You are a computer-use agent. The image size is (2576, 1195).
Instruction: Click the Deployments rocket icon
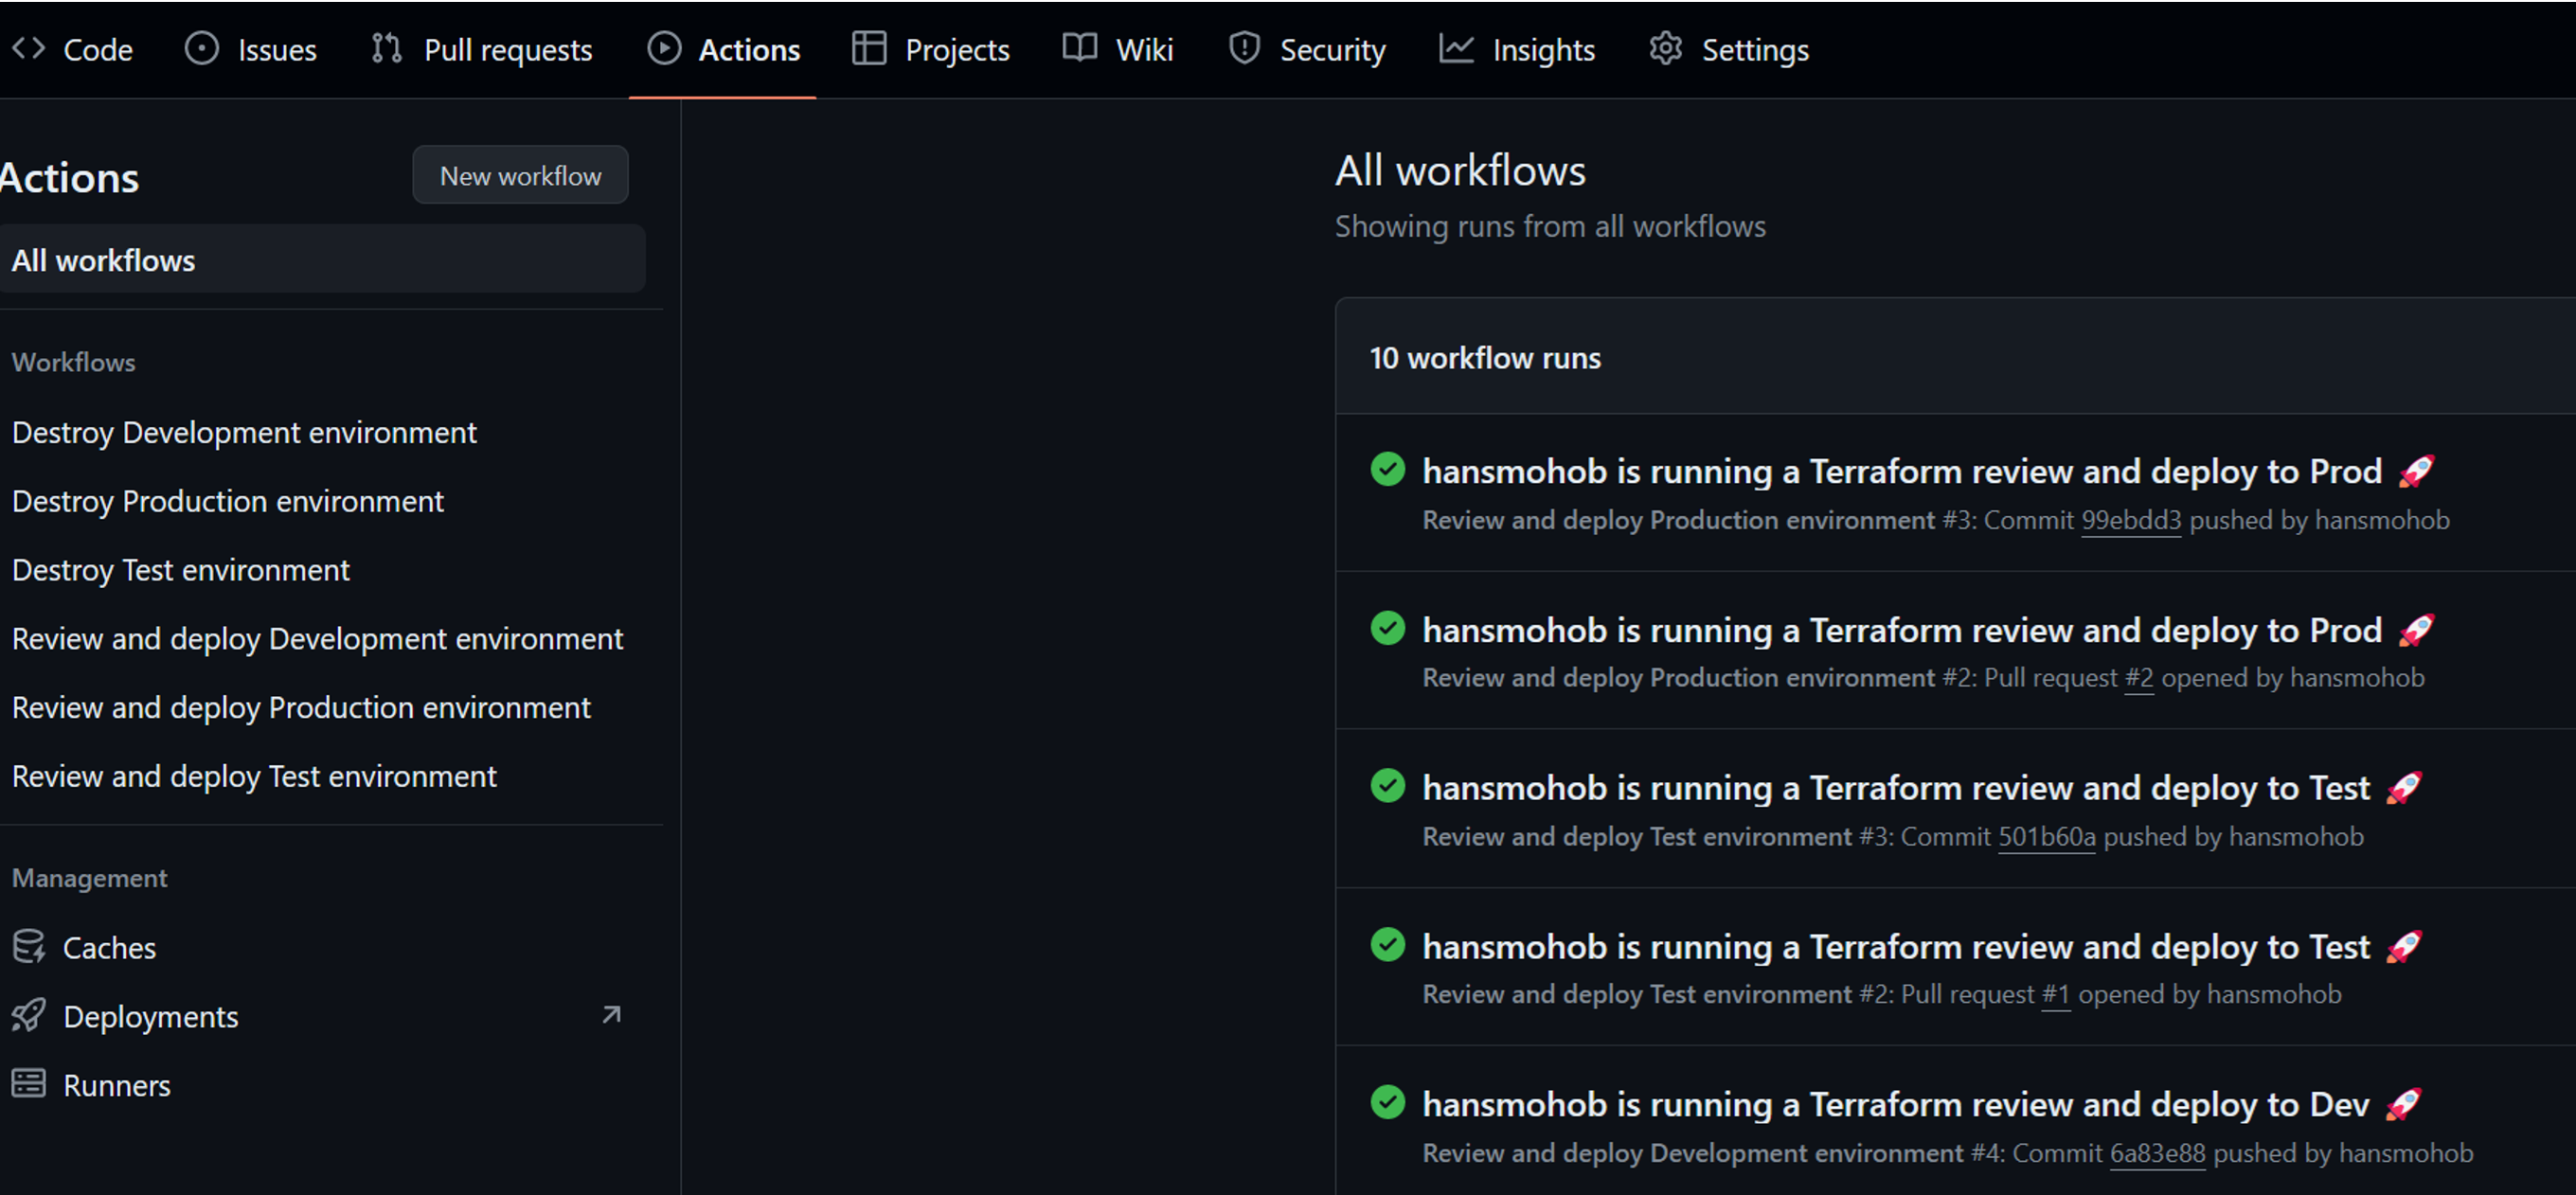point(29,1015)
